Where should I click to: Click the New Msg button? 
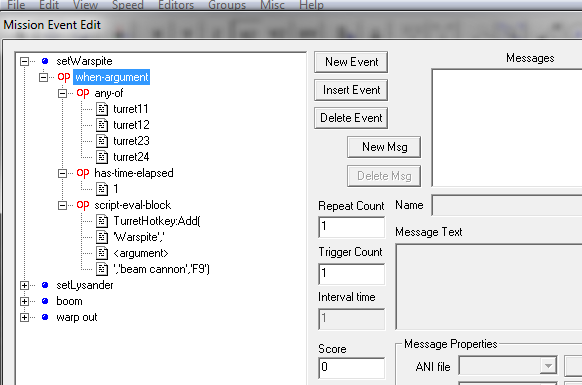click(384, 147)
